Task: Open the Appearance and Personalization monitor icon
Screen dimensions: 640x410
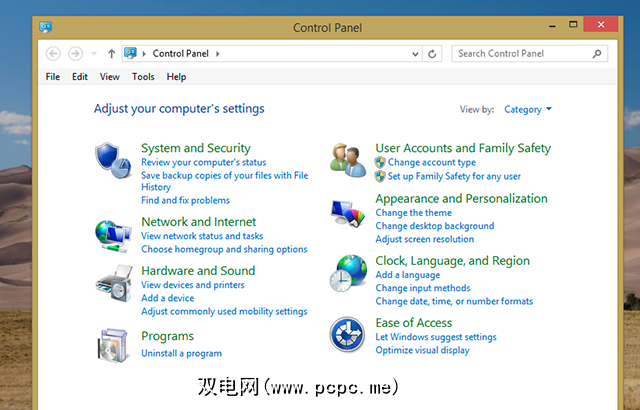Action: click(348, 214)
